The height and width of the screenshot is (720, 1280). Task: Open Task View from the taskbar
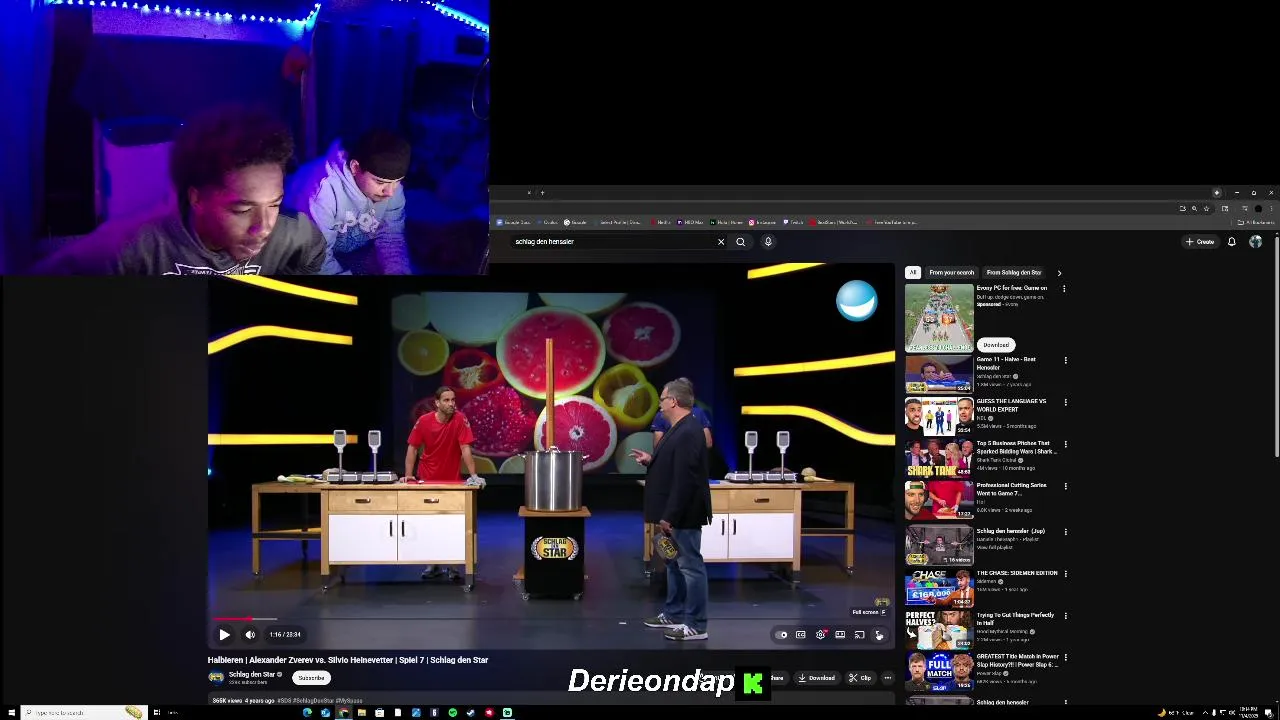[x=157, y=712]
